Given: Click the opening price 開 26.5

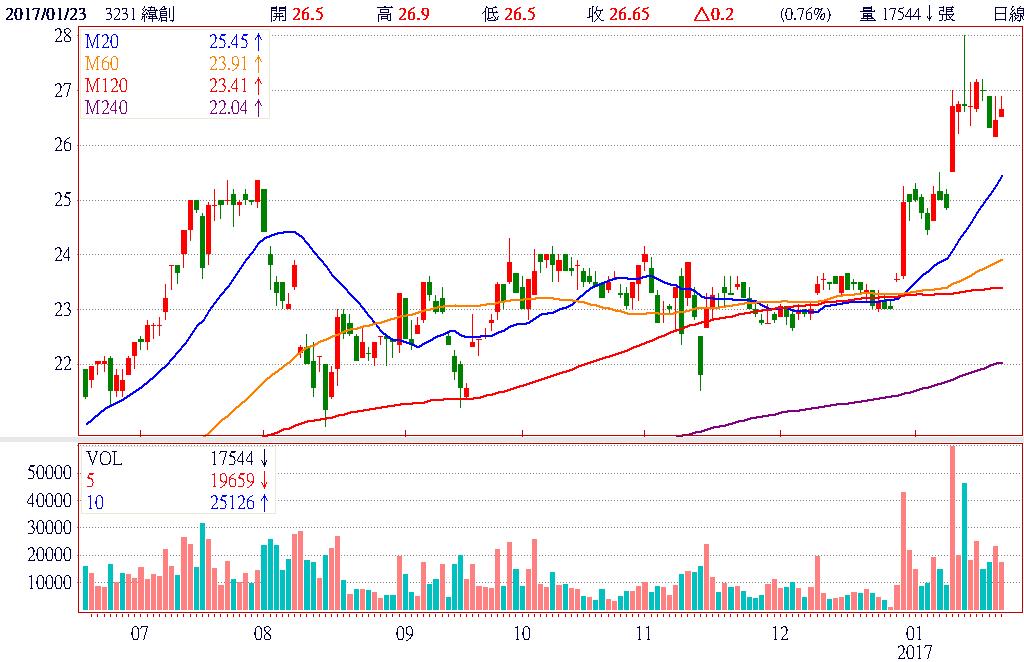Looking at the screenshot, I should point(297,14).
